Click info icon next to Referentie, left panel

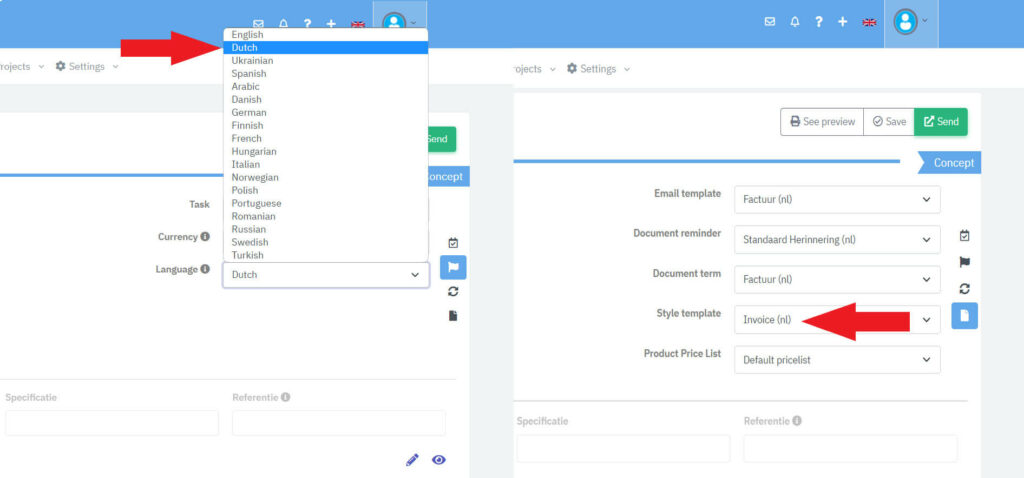pyautogui.click(x=285, y=397)
